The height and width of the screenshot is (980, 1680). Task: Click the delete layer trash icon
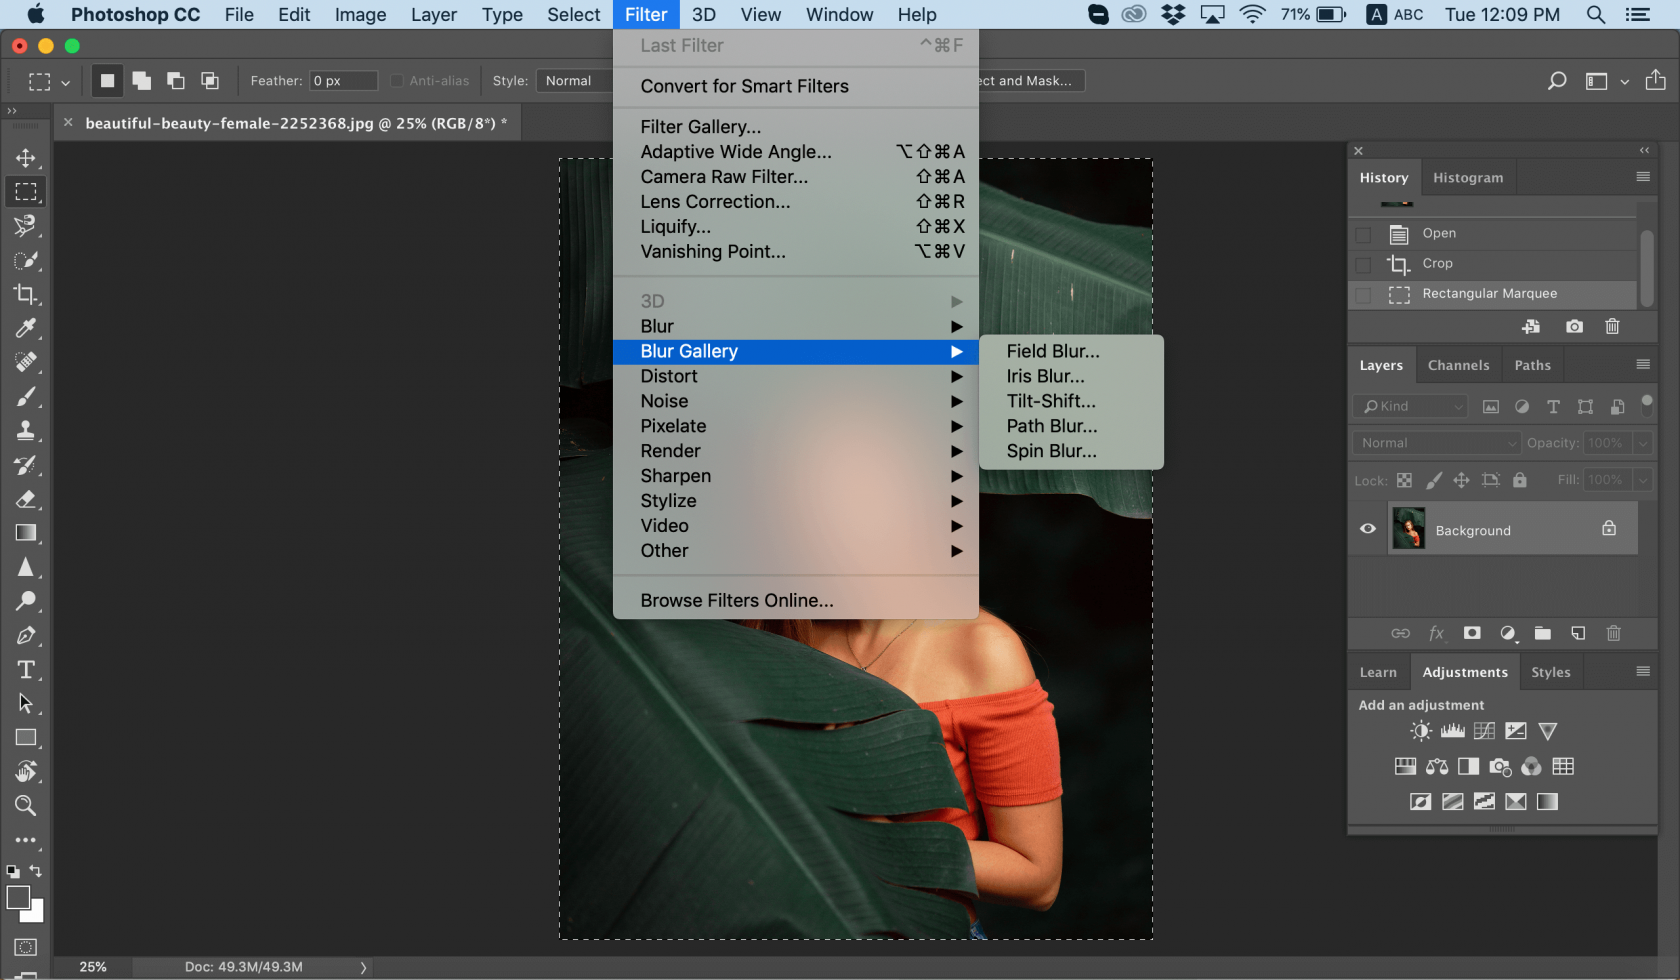(1613, 633)
